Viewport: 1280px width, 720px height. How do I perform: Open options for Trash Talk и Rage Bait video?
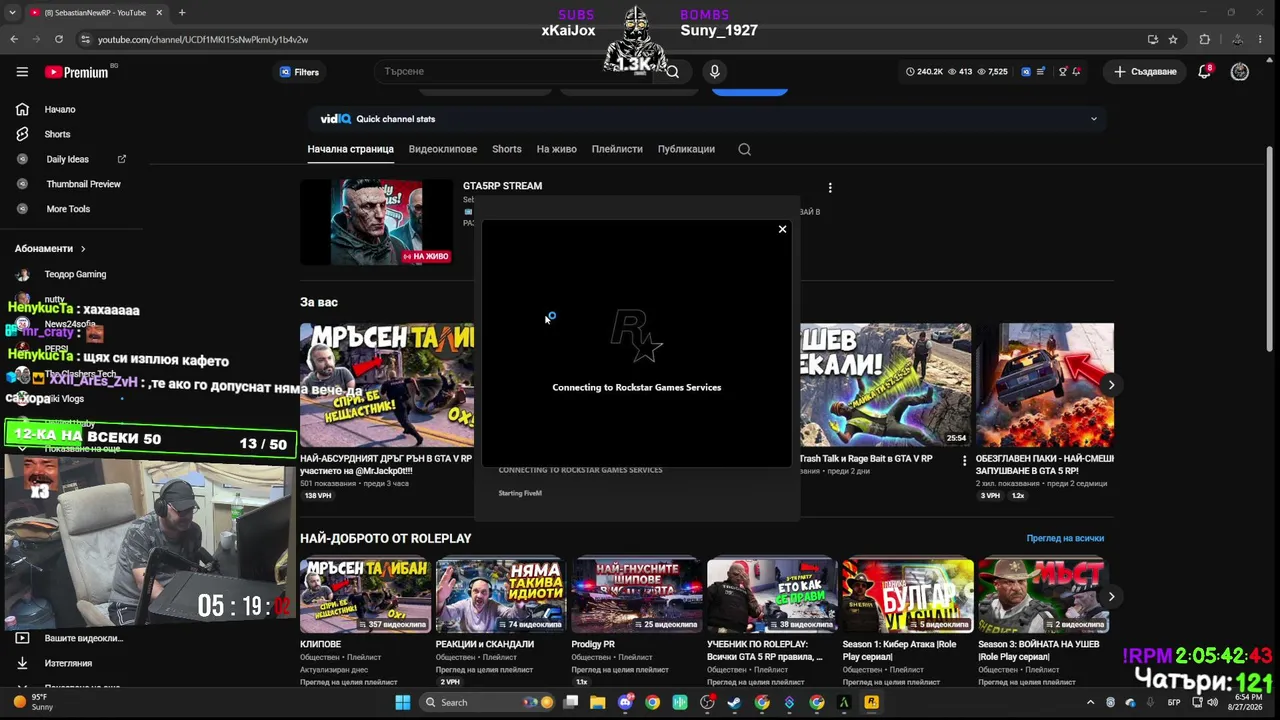click(x=964, y=461)
